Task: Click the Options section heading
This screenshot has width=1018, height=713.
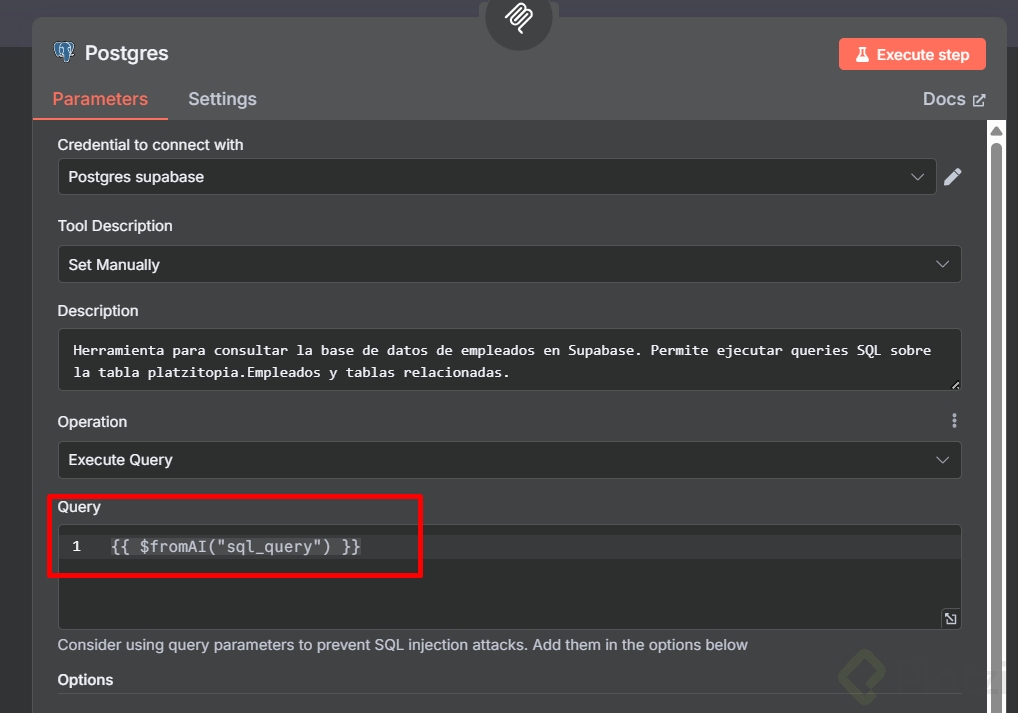Action: (85, 680)
